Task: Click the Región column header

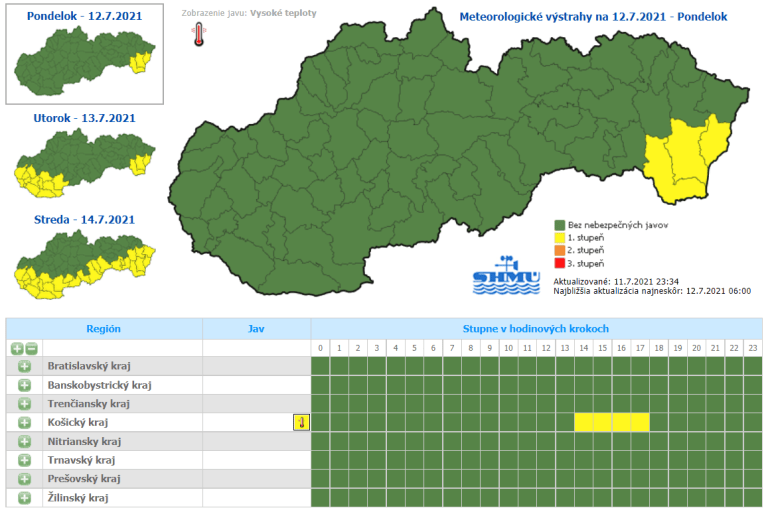Action: pos(104,328)
